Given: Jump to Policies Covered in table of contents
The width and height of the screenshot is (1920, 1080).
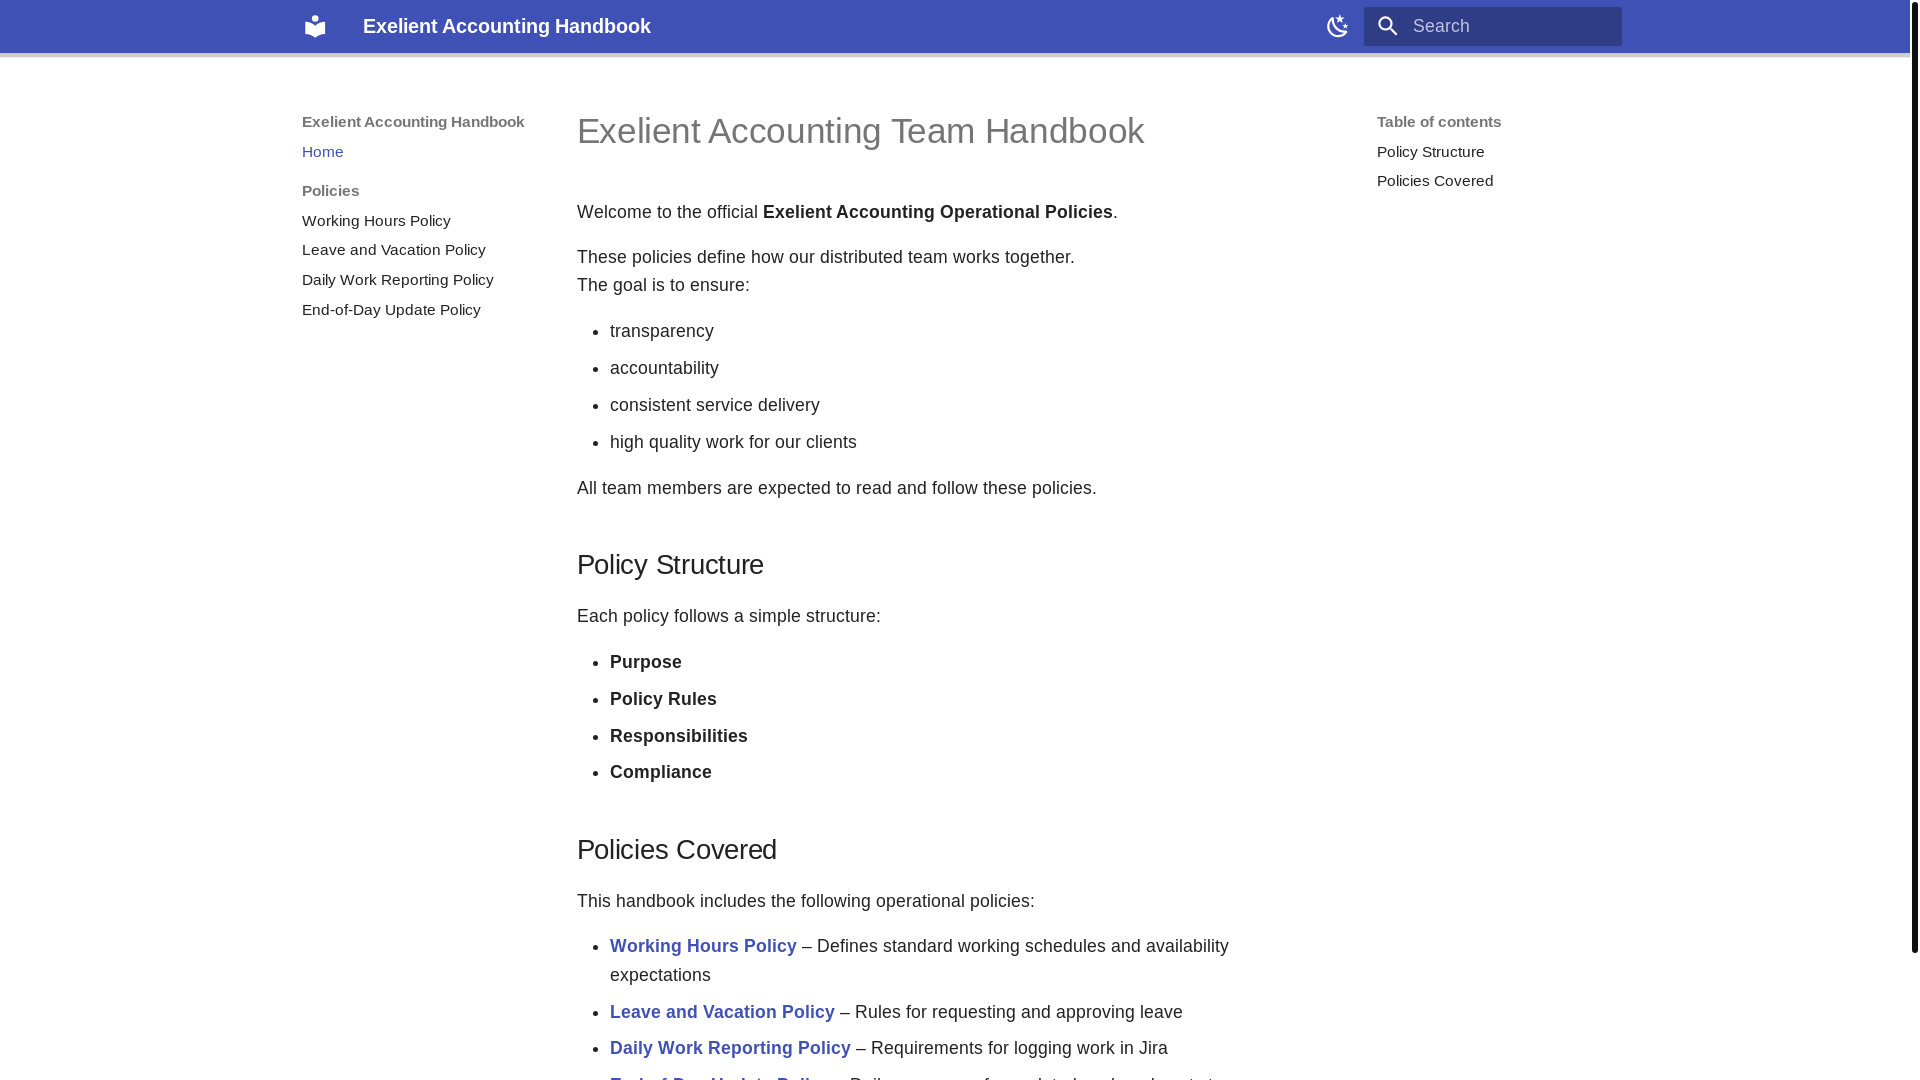Looking at the screenshot, I should click(x=1434, y=181).
